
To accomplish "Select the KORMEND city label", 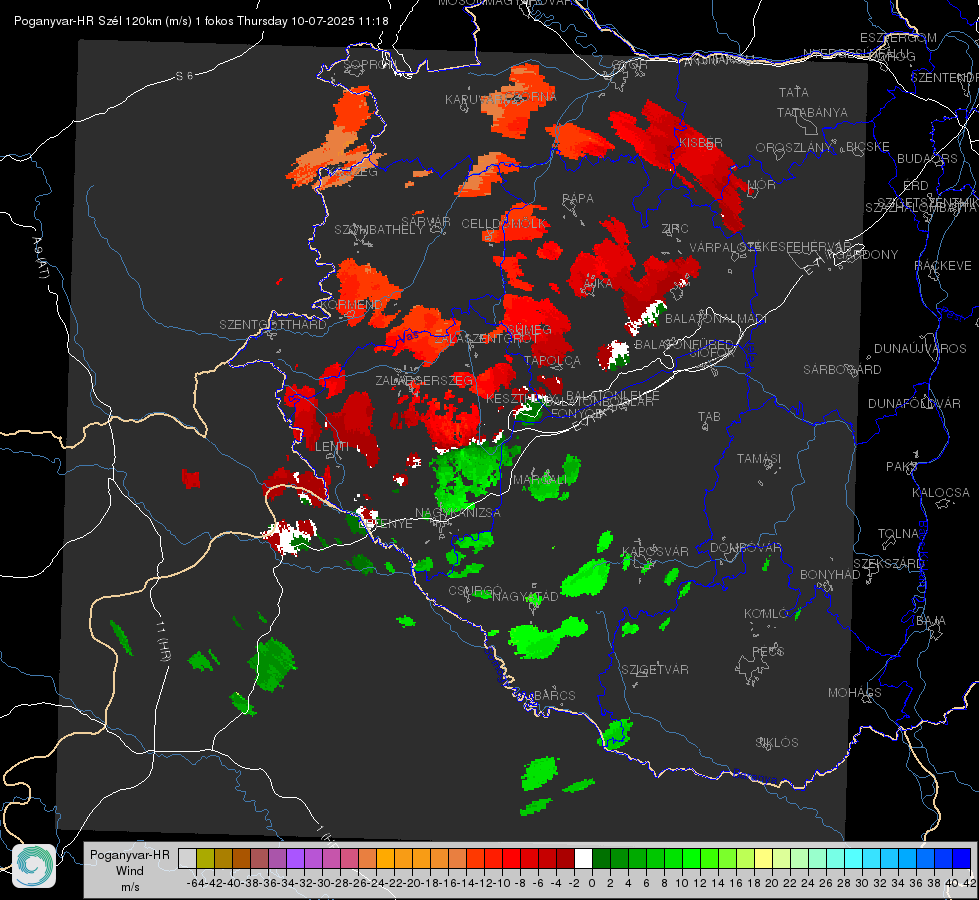I will point(351,305).
